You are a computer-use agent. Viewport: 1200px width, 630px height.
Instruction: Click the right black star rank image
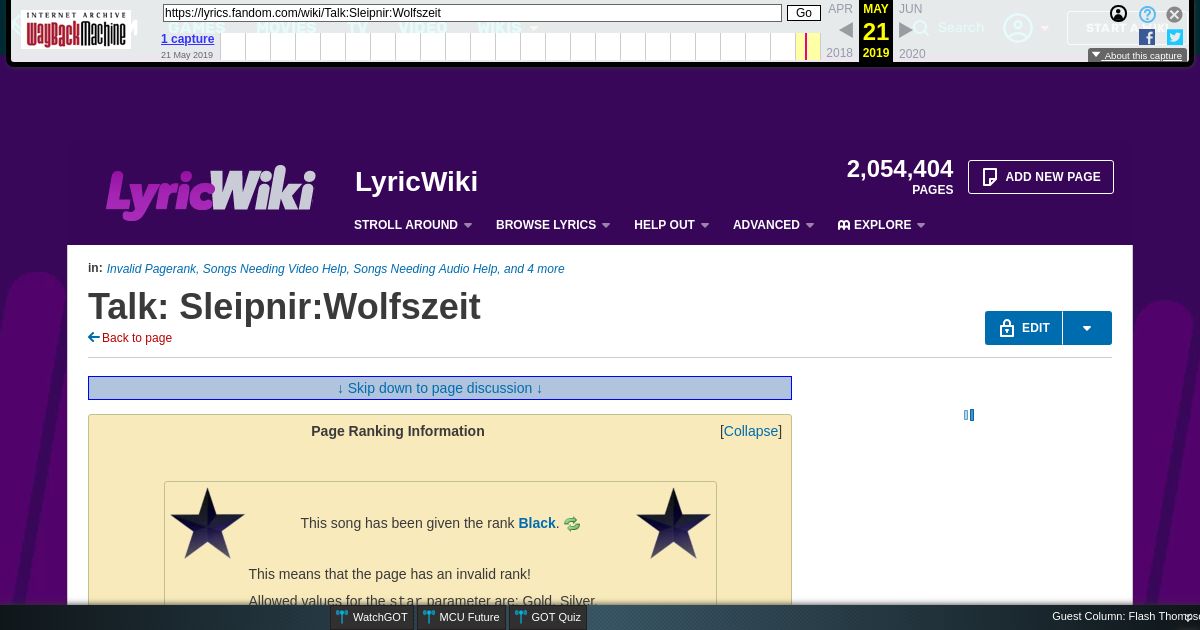(x=673, y=523)
